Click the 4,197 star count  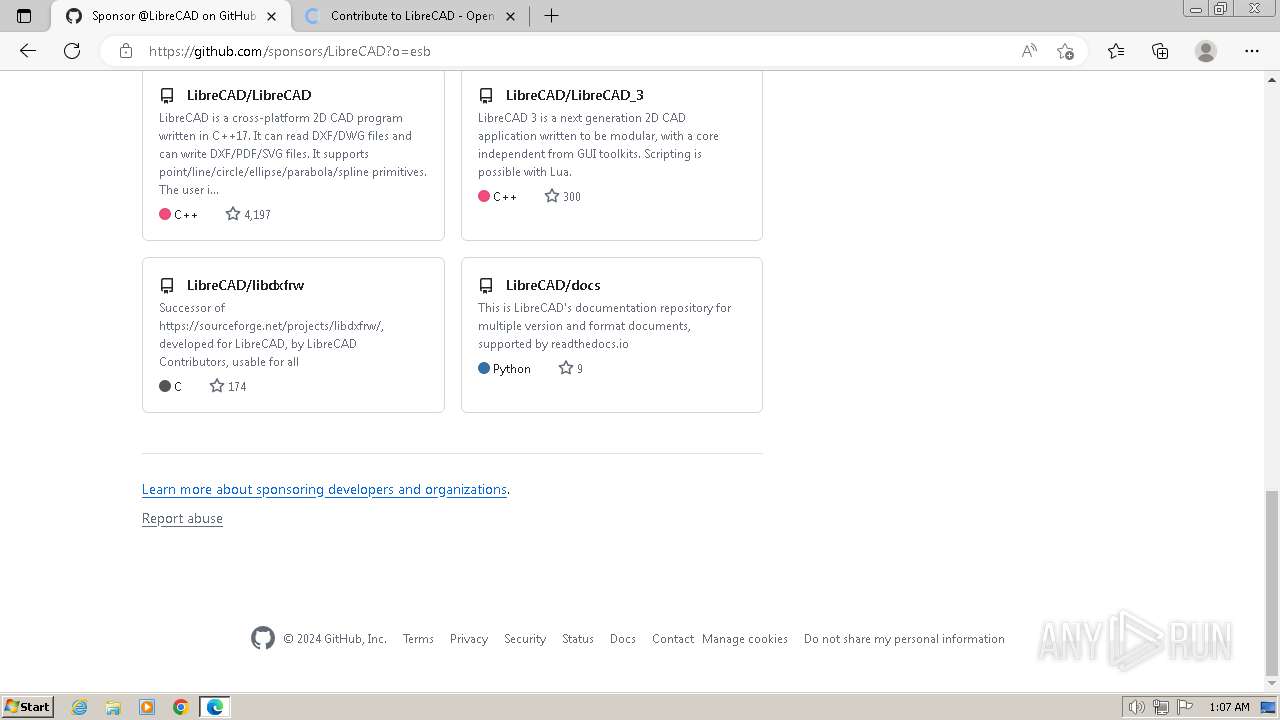pos(258,215)
